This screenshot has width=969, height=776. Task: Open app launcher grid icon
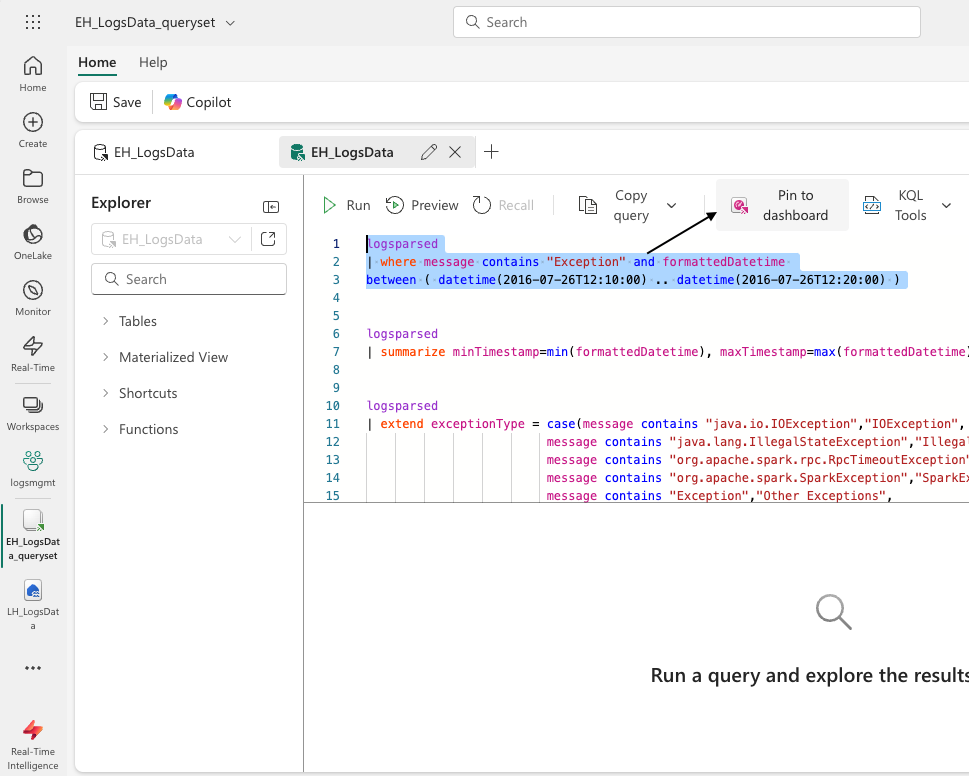point(33,23)
